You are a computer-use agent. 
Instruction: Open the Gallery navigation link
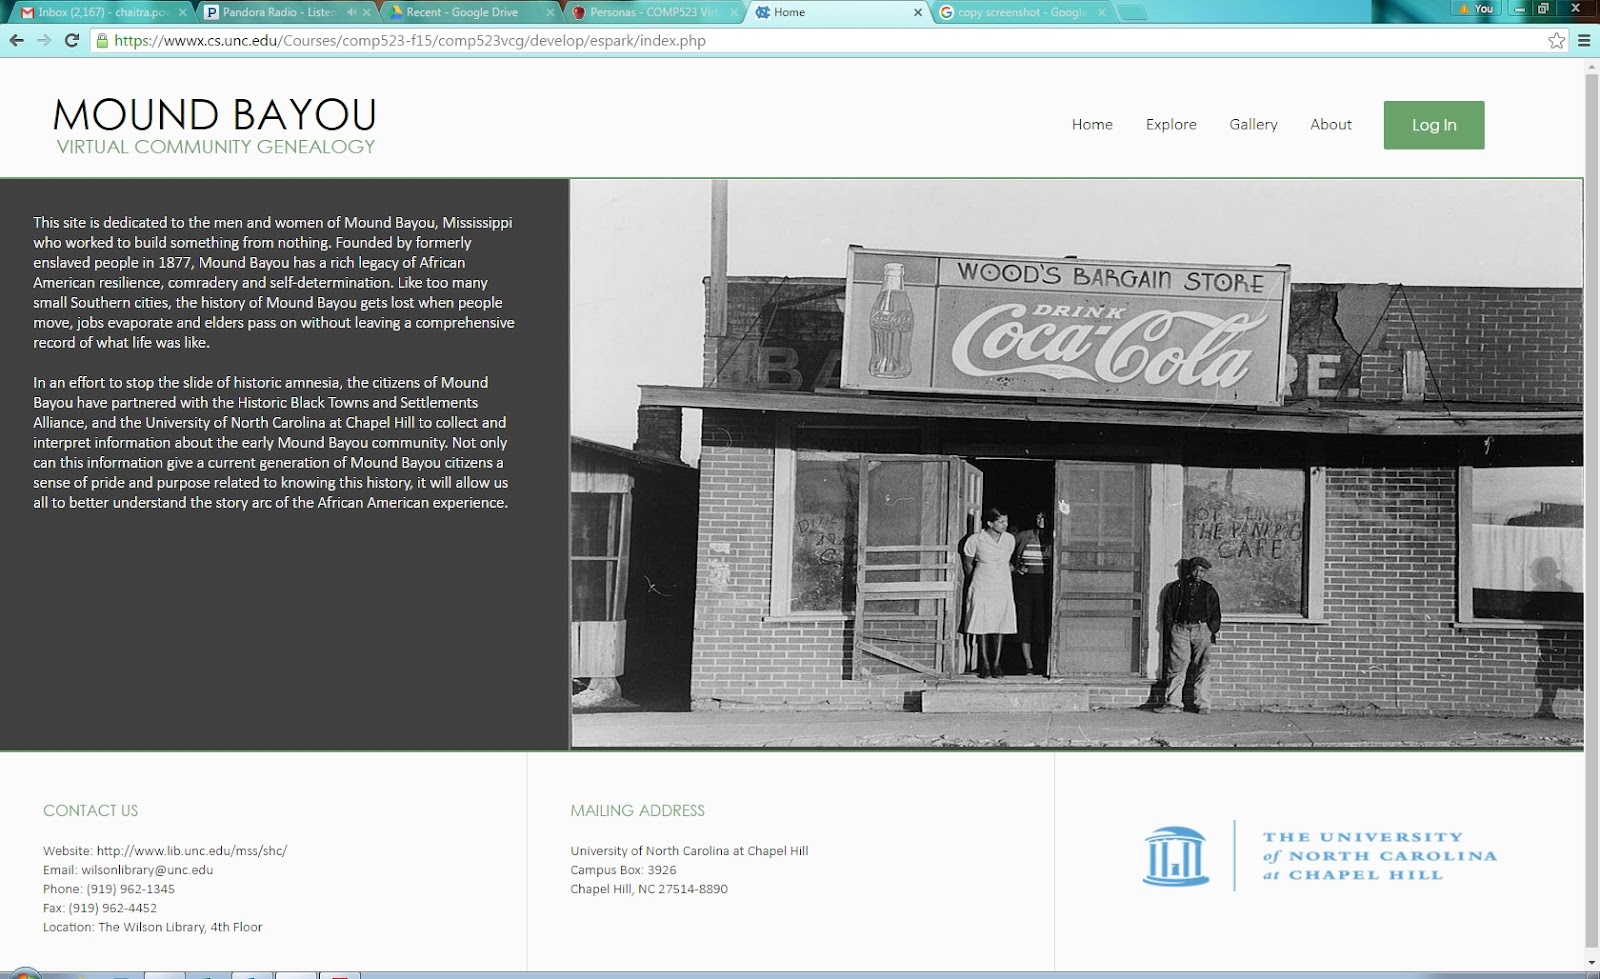[1253, 125]
